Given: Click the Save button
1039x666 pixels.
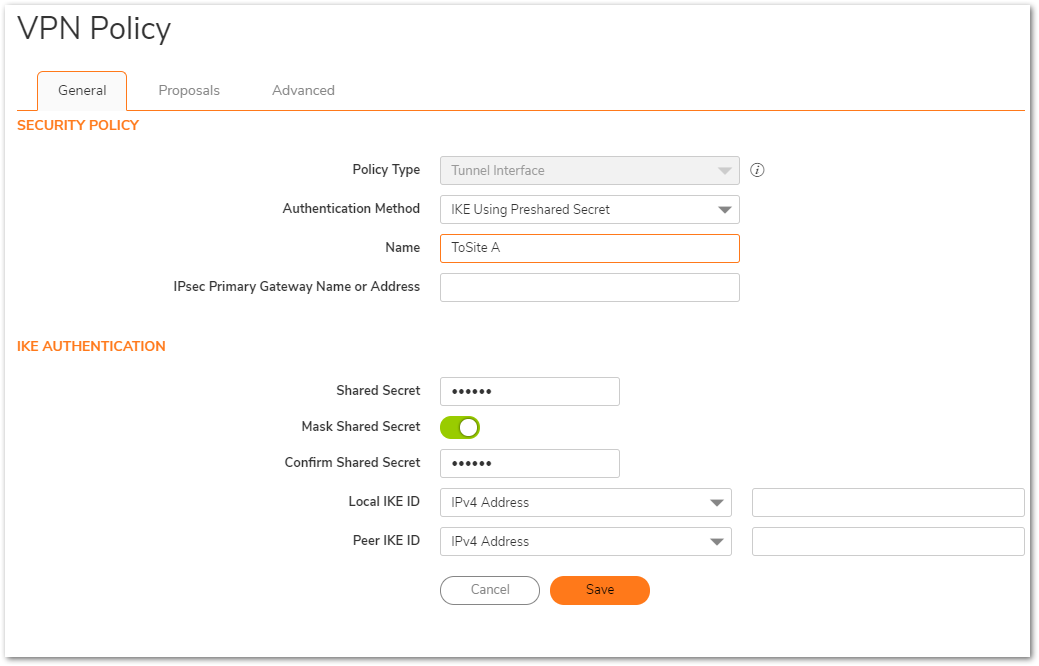Looking at the screenshot, I should (600, 590).
